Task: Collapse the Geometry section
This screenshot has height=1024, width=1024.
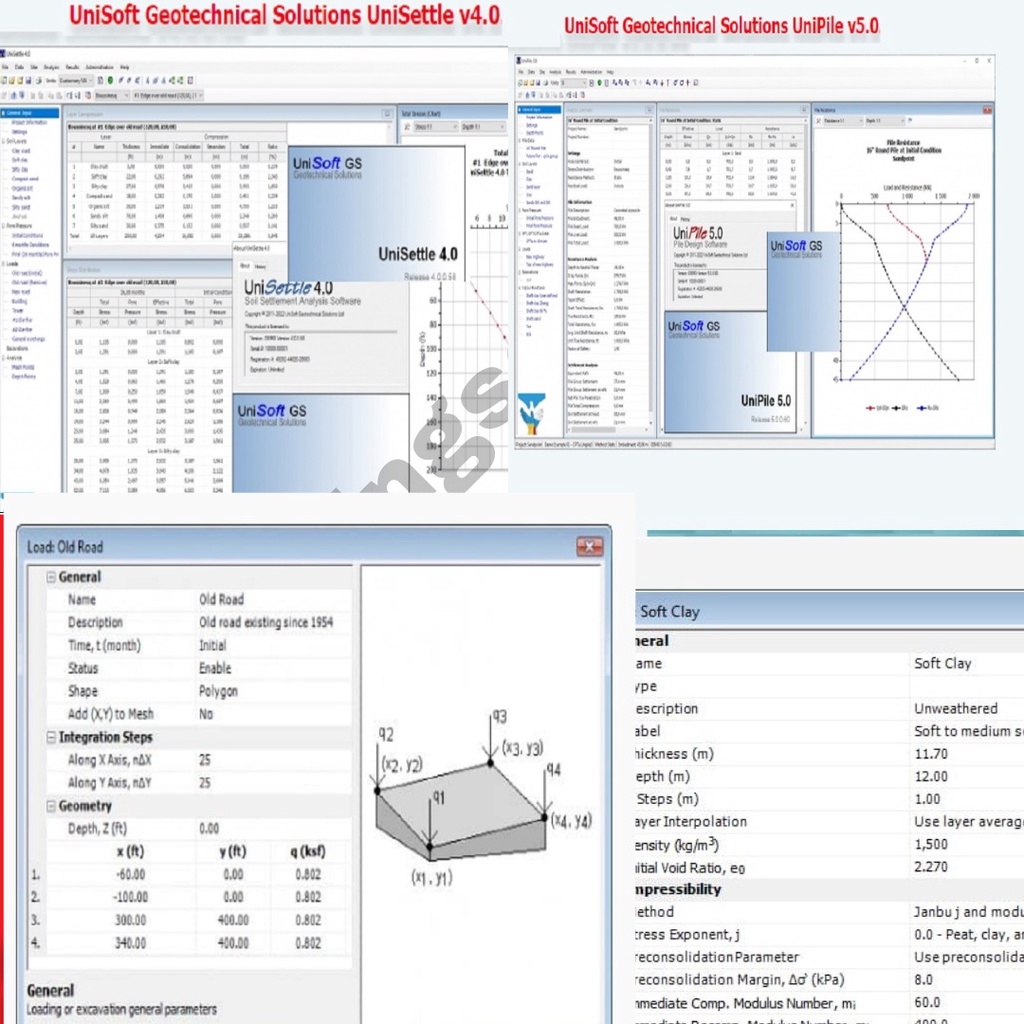Action: pos(51,807)
